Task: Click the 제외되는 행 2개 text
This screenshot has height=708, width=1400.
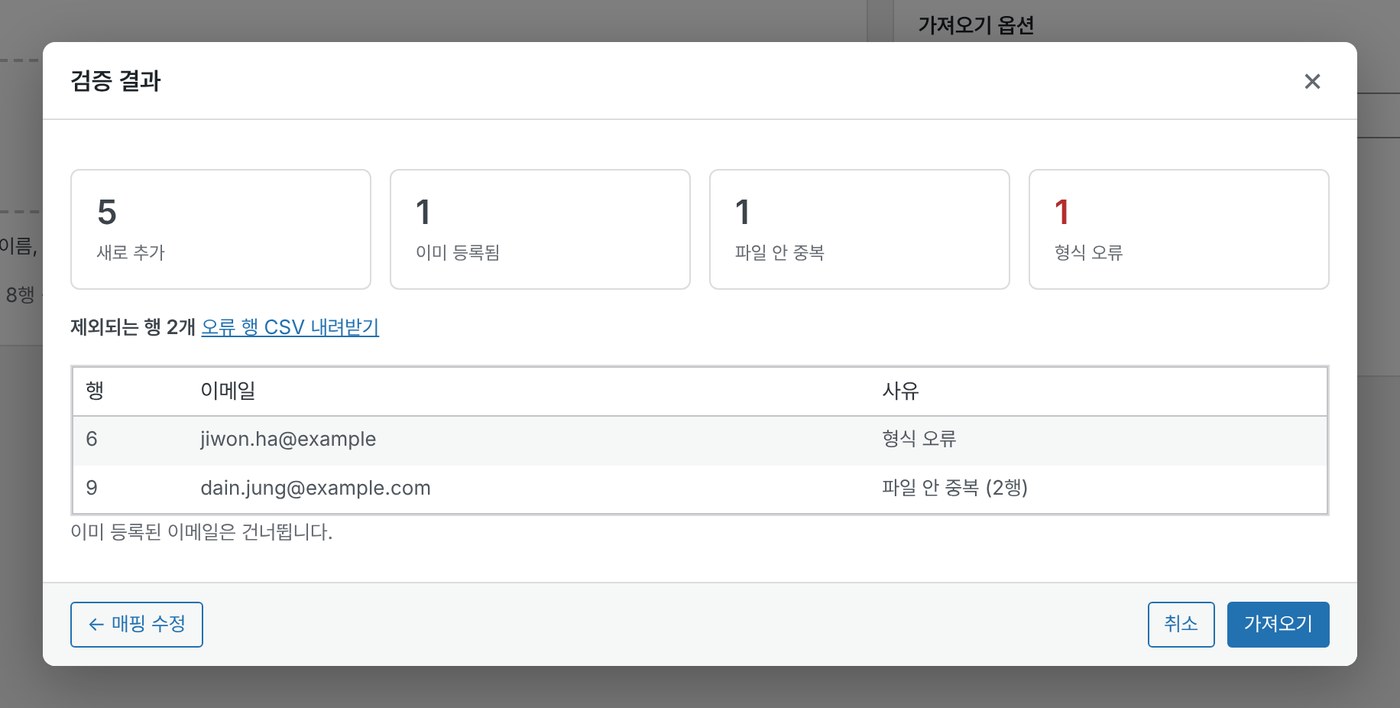Action: 133,327
